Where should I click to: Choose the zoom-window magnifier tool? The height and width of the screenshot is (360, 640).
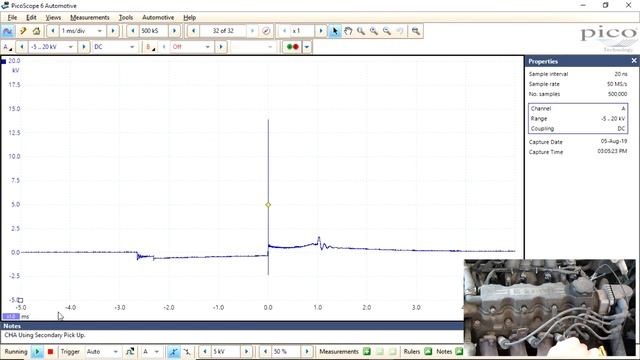click(x=361, y=31)
